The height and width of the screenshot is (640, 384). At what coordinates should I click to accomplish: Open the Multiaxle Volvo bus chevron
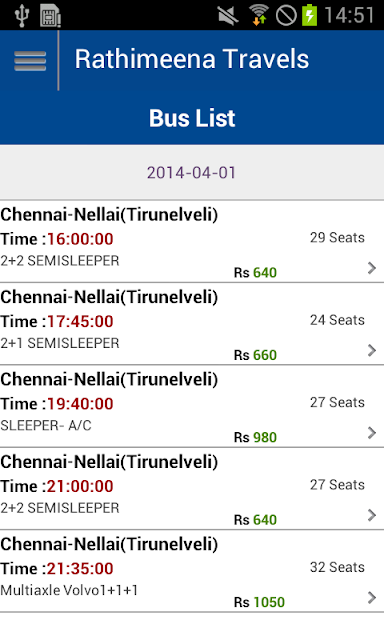pyautogui.click(x=371, y=598)
